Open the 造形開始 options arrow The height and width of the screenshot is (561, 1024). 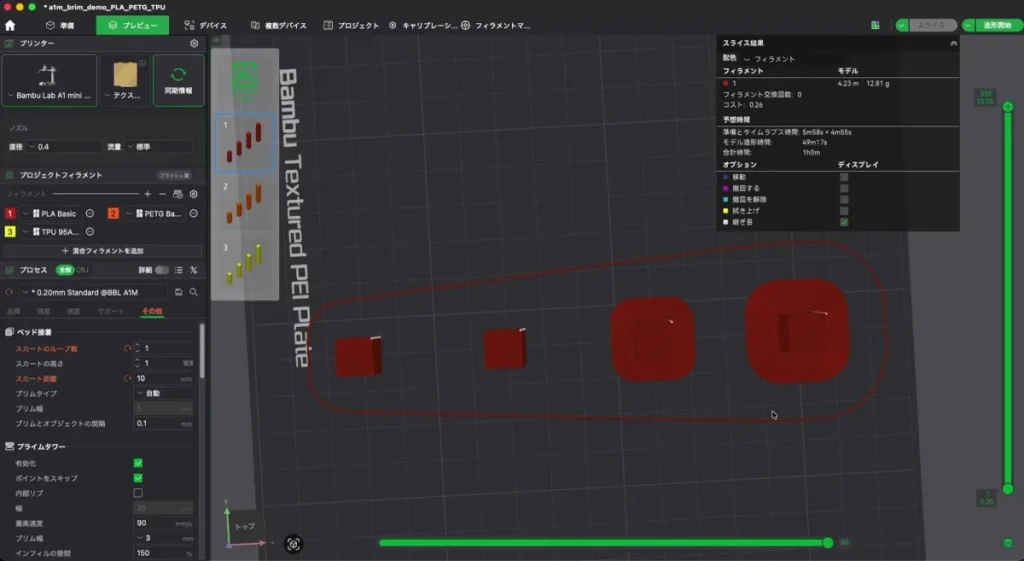(x=968, y=25)
